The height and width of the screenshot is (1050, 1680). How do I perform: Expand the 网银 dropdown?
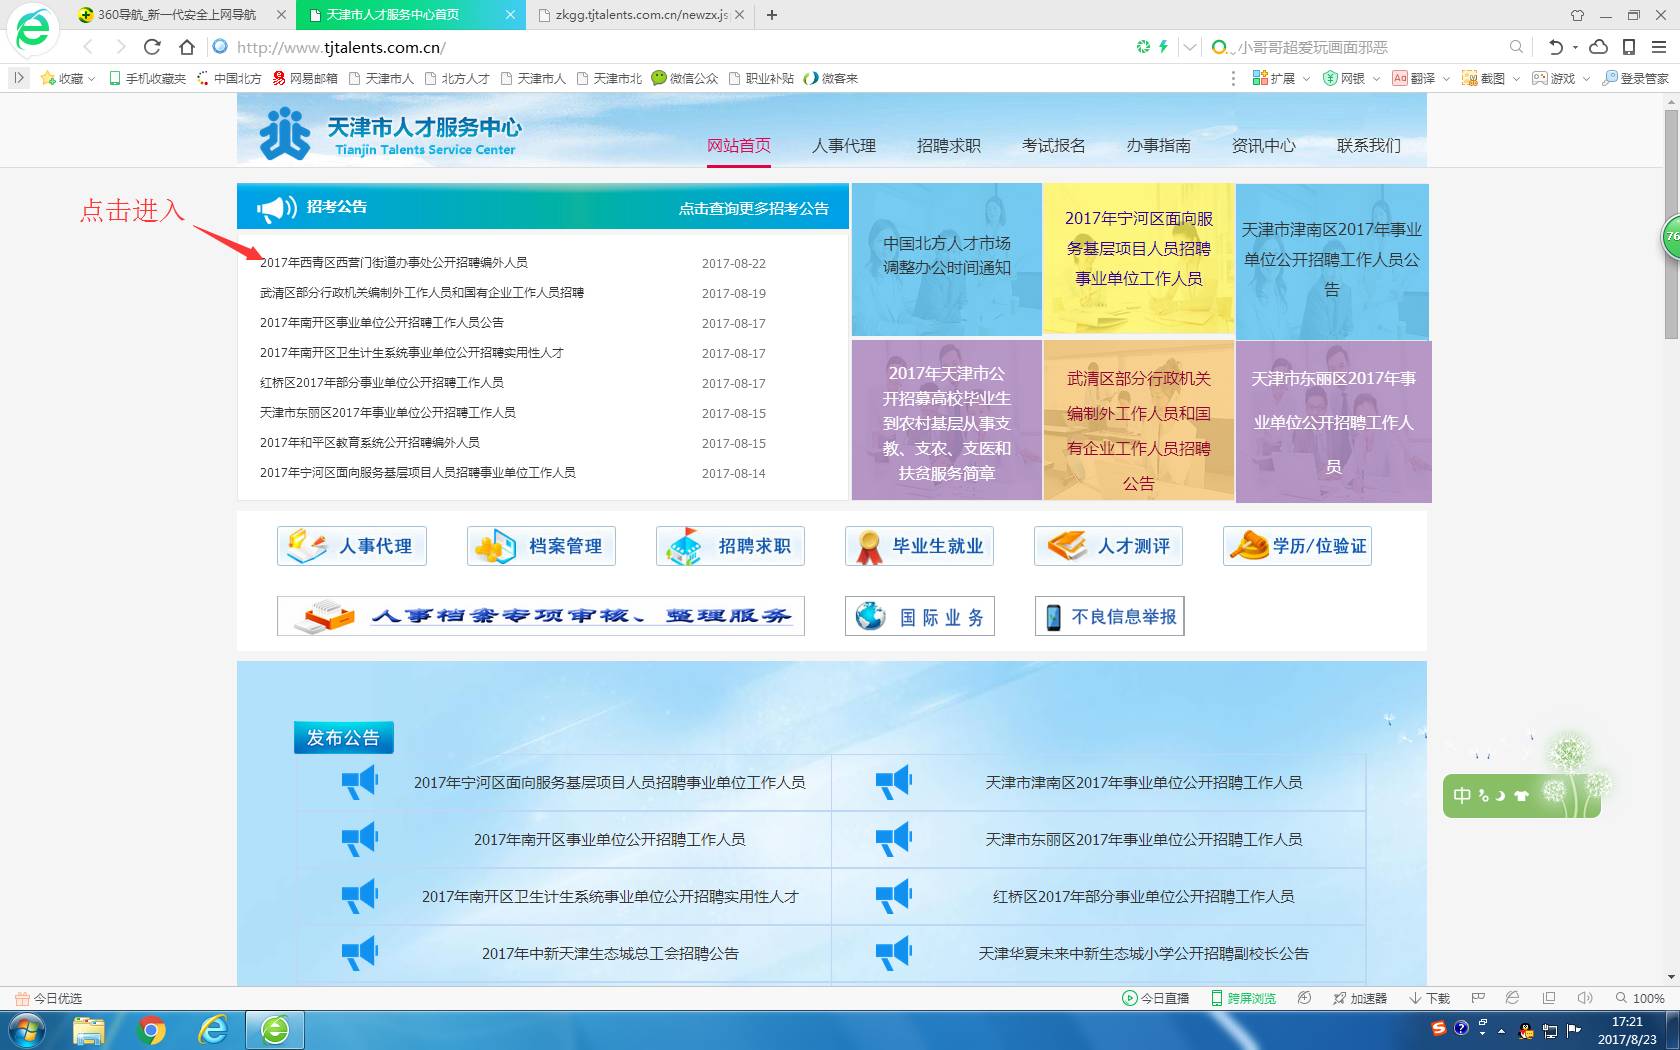point(1376,78)
